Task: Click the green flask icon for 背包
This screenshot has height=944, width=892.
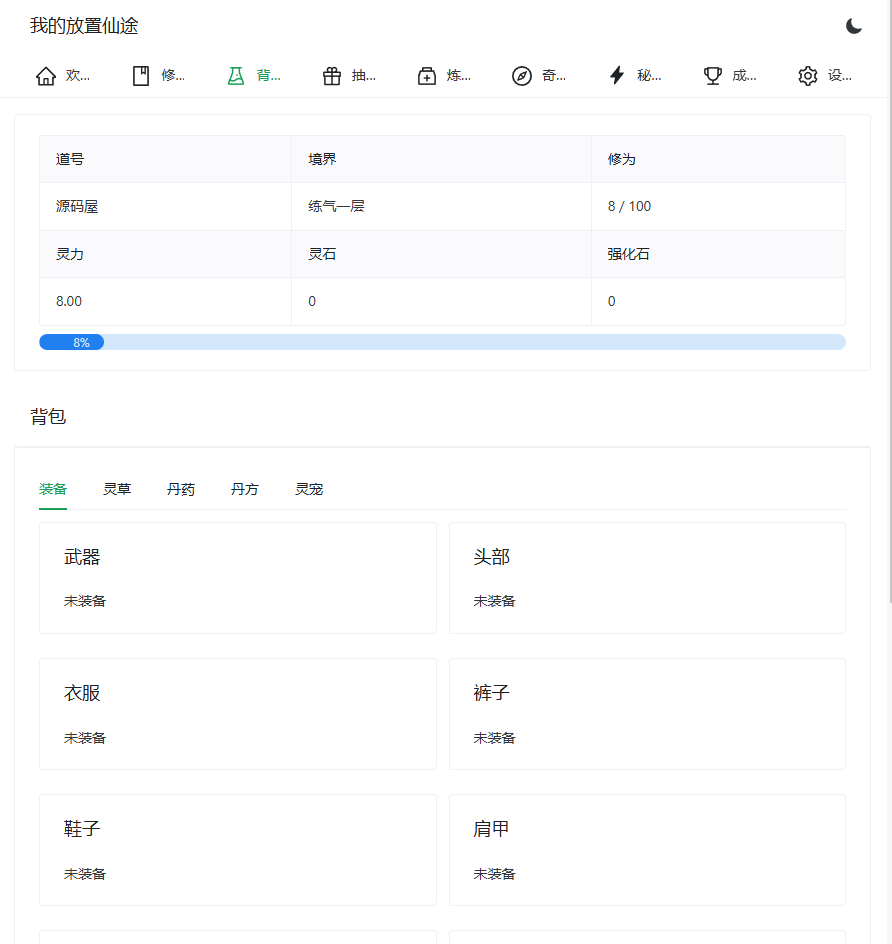Action: [x=234, y=74]
